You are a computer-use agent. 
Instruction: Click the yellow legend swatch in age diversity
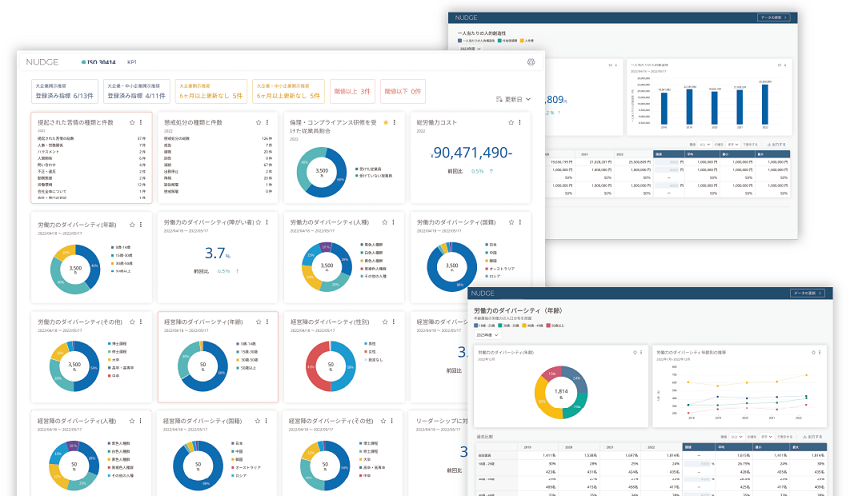tap(523, 326)
